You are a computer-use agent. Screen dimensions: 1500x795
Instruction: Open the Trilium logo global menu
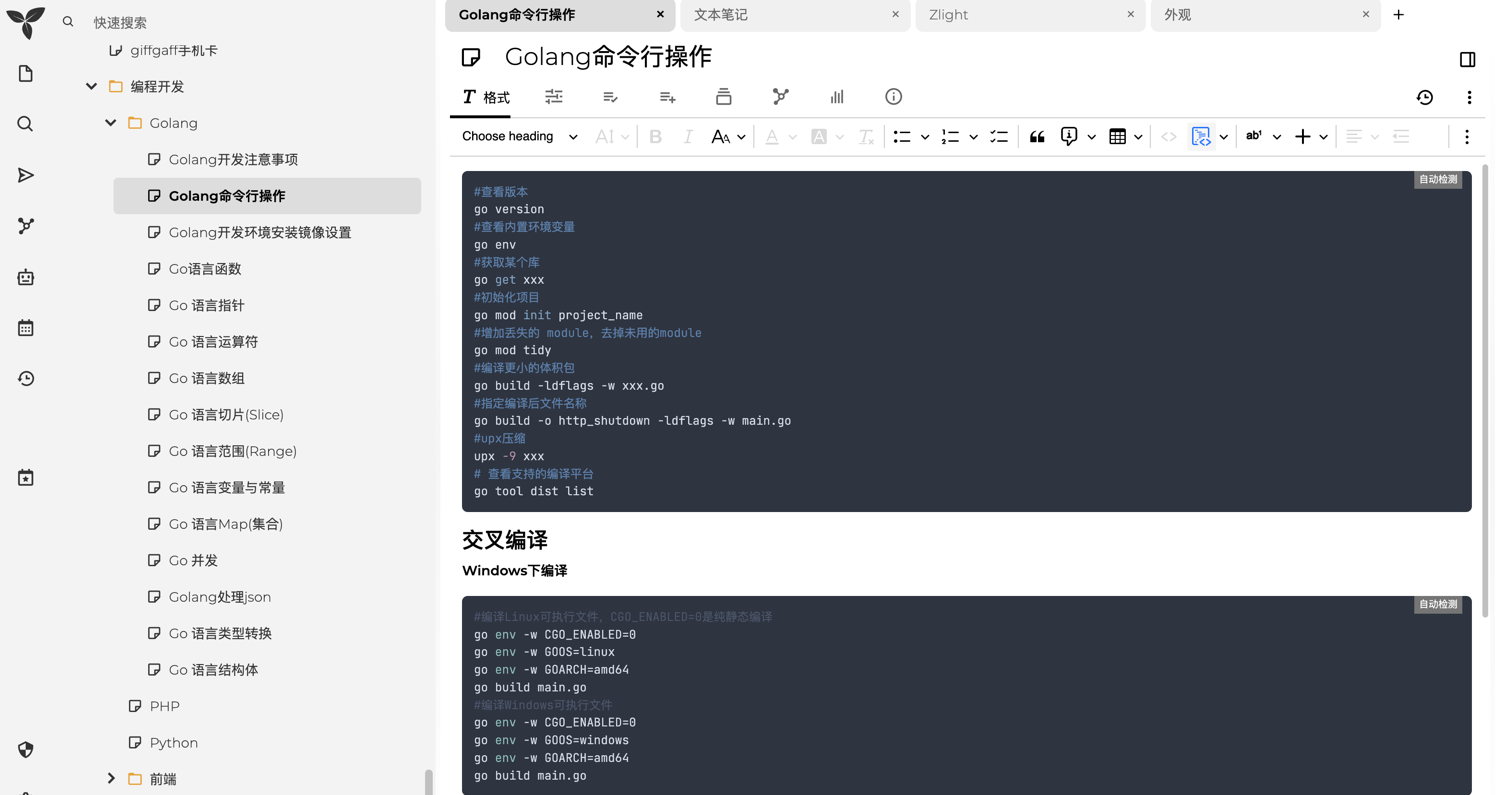point(25,22)
